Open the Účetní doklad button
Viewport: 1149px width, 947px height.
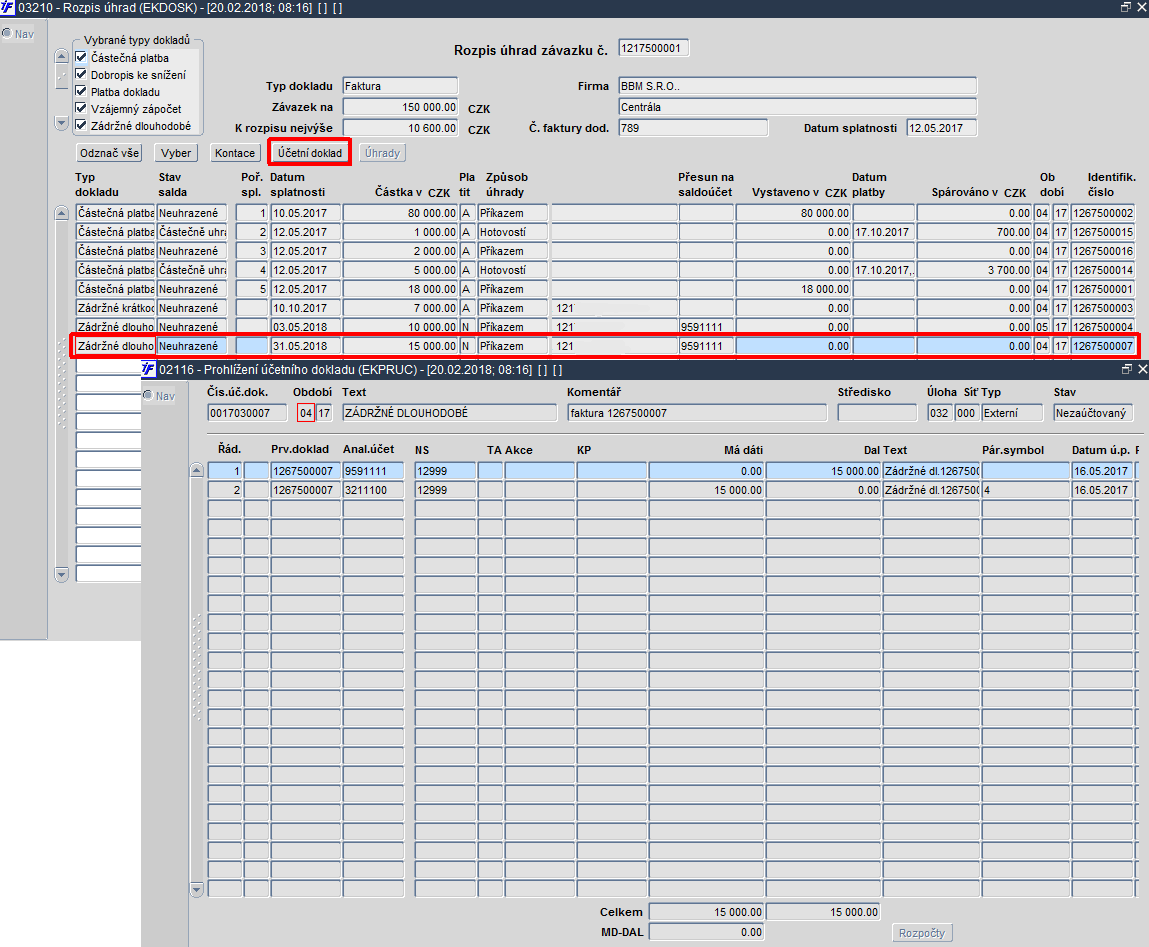coord(309,152)
